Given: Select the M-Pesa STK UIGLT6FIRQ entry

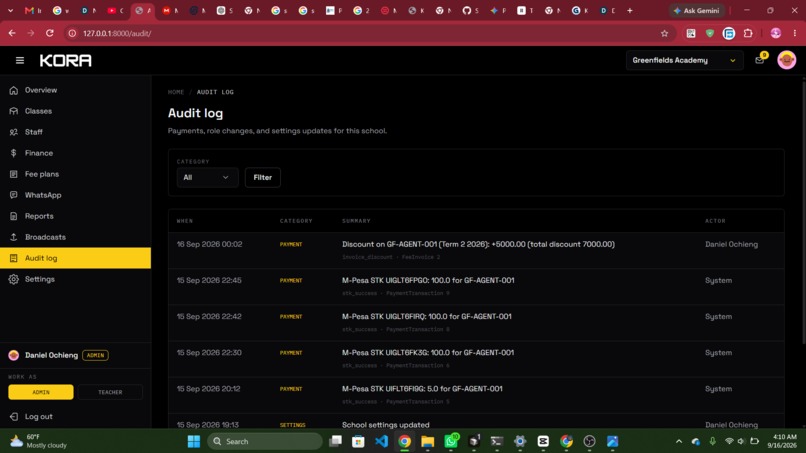Looking at the screenshot, I should [427, 316].
